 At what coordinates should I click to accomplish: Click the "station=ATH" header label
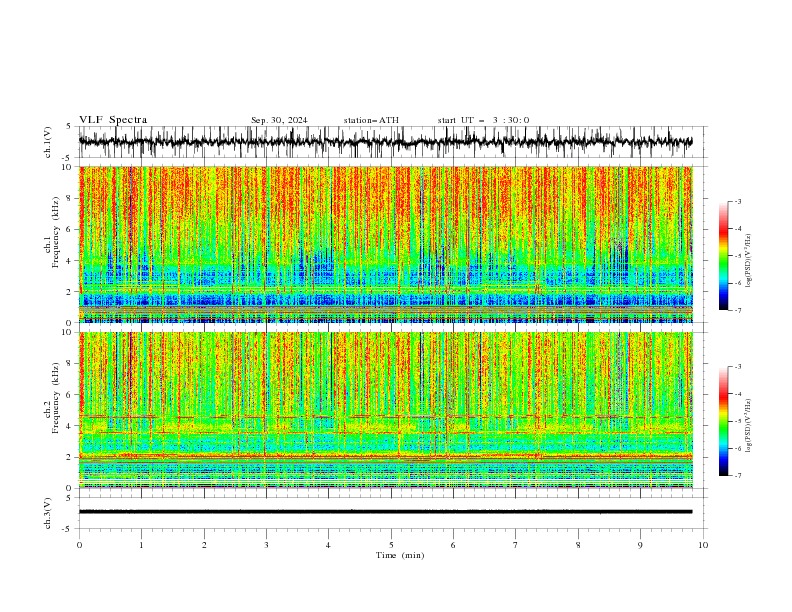point(371,120)
